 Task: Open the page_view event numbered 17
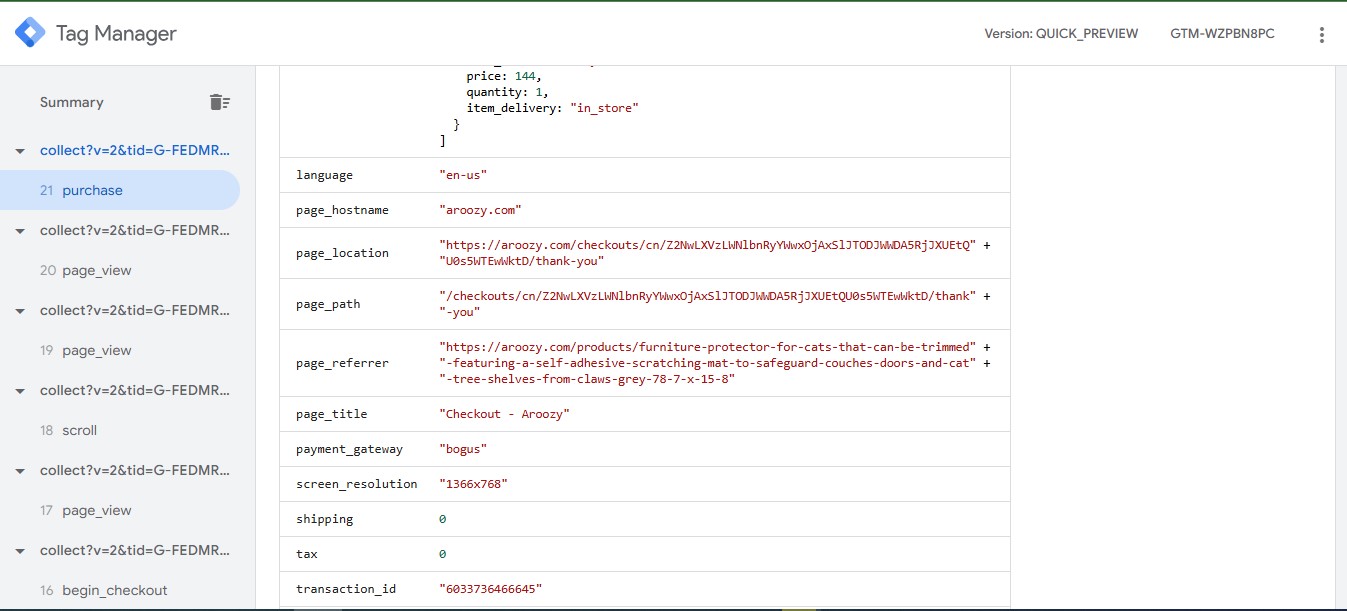[x=96, y=510]
